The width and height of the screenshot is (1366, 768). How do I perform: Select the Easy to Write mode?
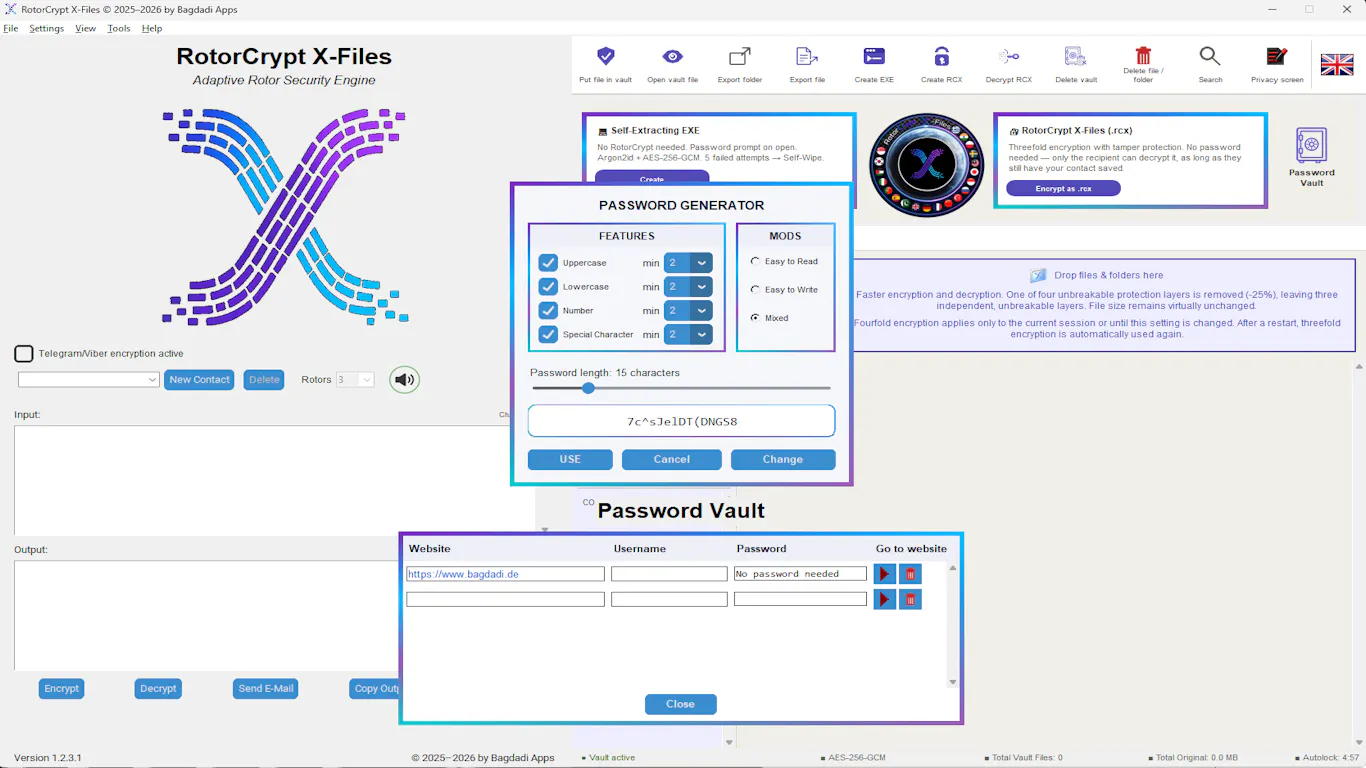click(755, 289)
